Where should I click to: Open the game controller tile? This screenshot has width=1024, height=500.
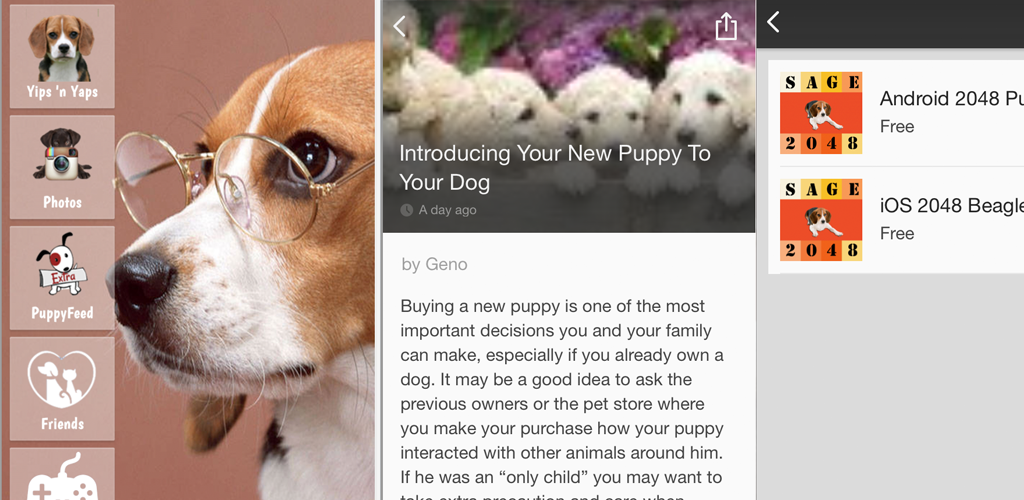click(62, 475)
